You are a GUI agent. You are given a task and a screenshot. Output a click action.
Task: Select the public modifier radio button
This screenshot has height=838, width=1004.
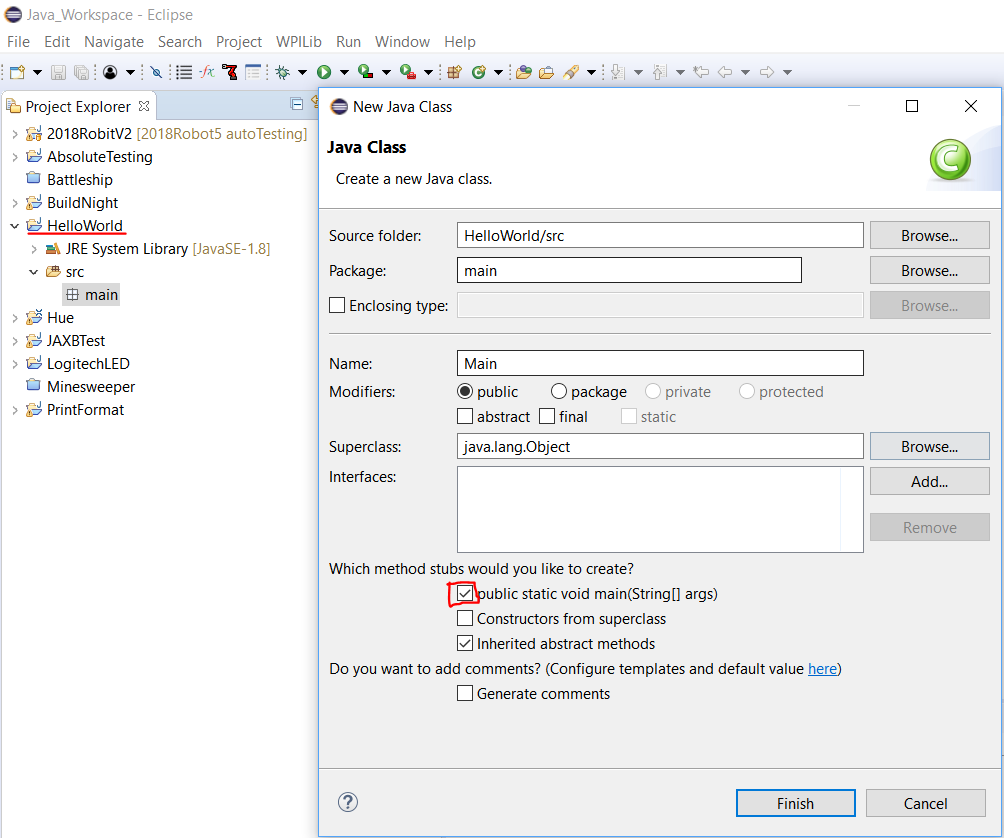pyautogui.click(x=465, y=391)
